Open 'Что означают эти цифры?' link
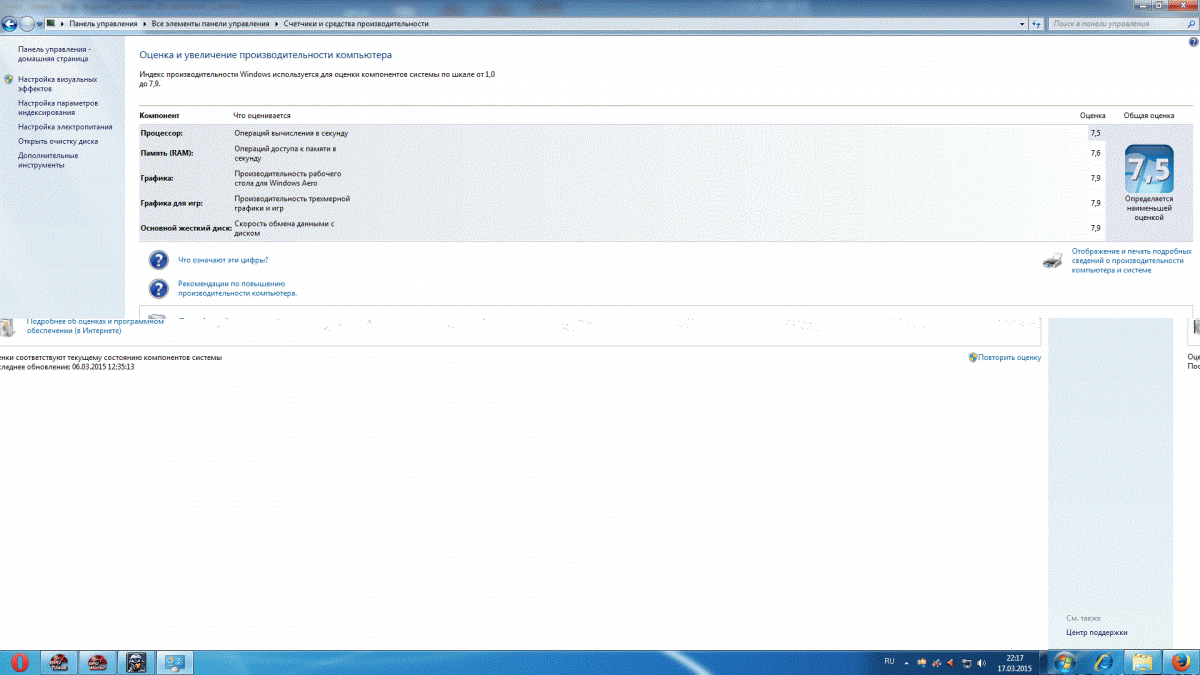This screenshot has height=675, width=1200. [223, 260]
